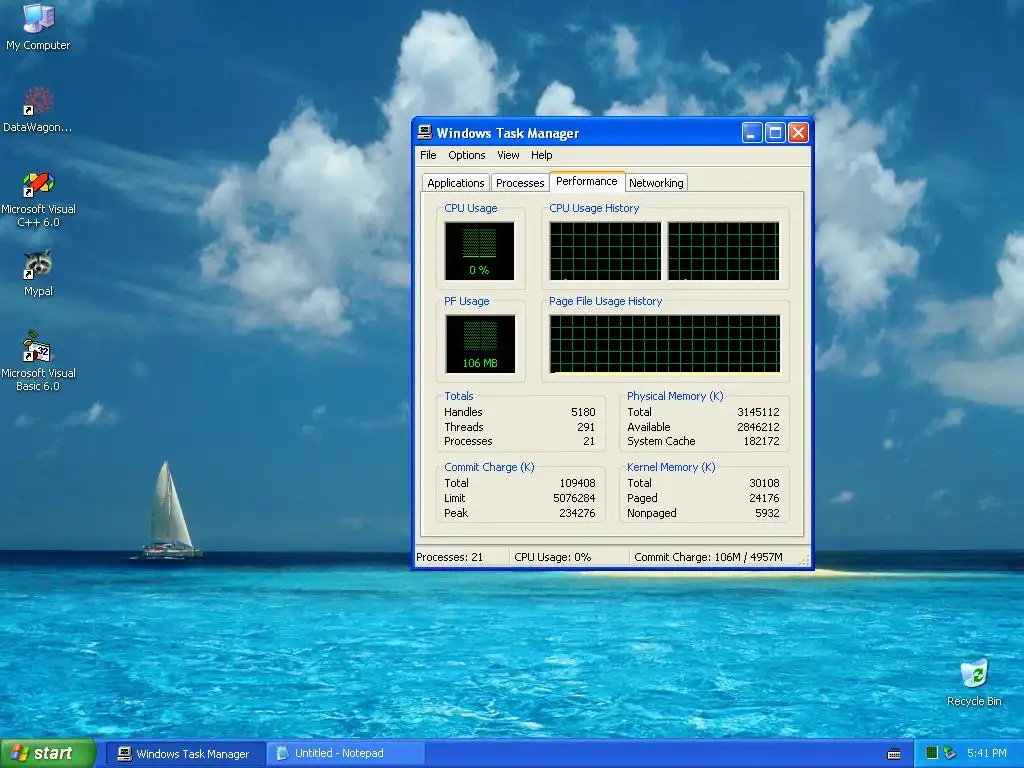The width and height of the screenshot is (1024, 768).
Task: Open the Help menu
Action: click(541, 155)
